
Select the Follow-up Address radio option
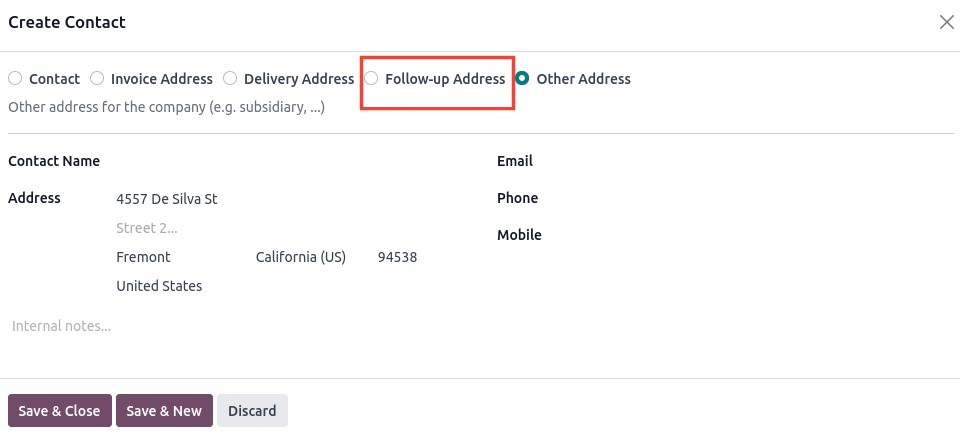click(x=371, y=78)
